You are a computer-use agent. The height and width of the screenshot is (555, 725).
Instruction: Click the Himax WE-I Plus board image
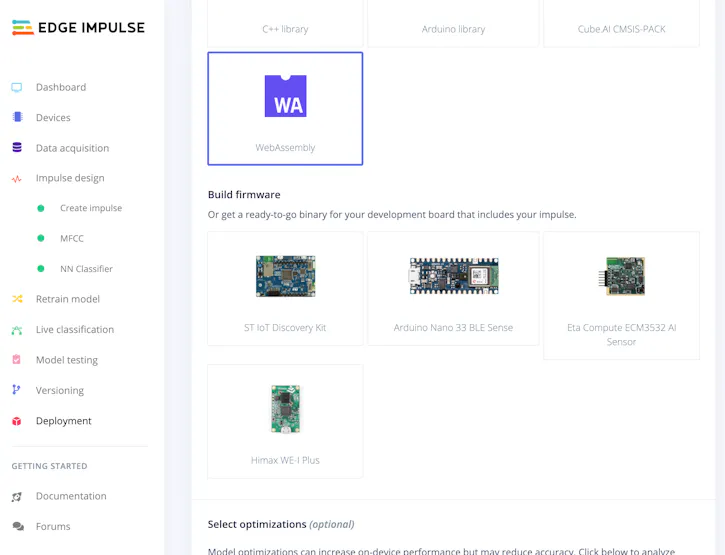pyautogui.click(x=285, y=409)
